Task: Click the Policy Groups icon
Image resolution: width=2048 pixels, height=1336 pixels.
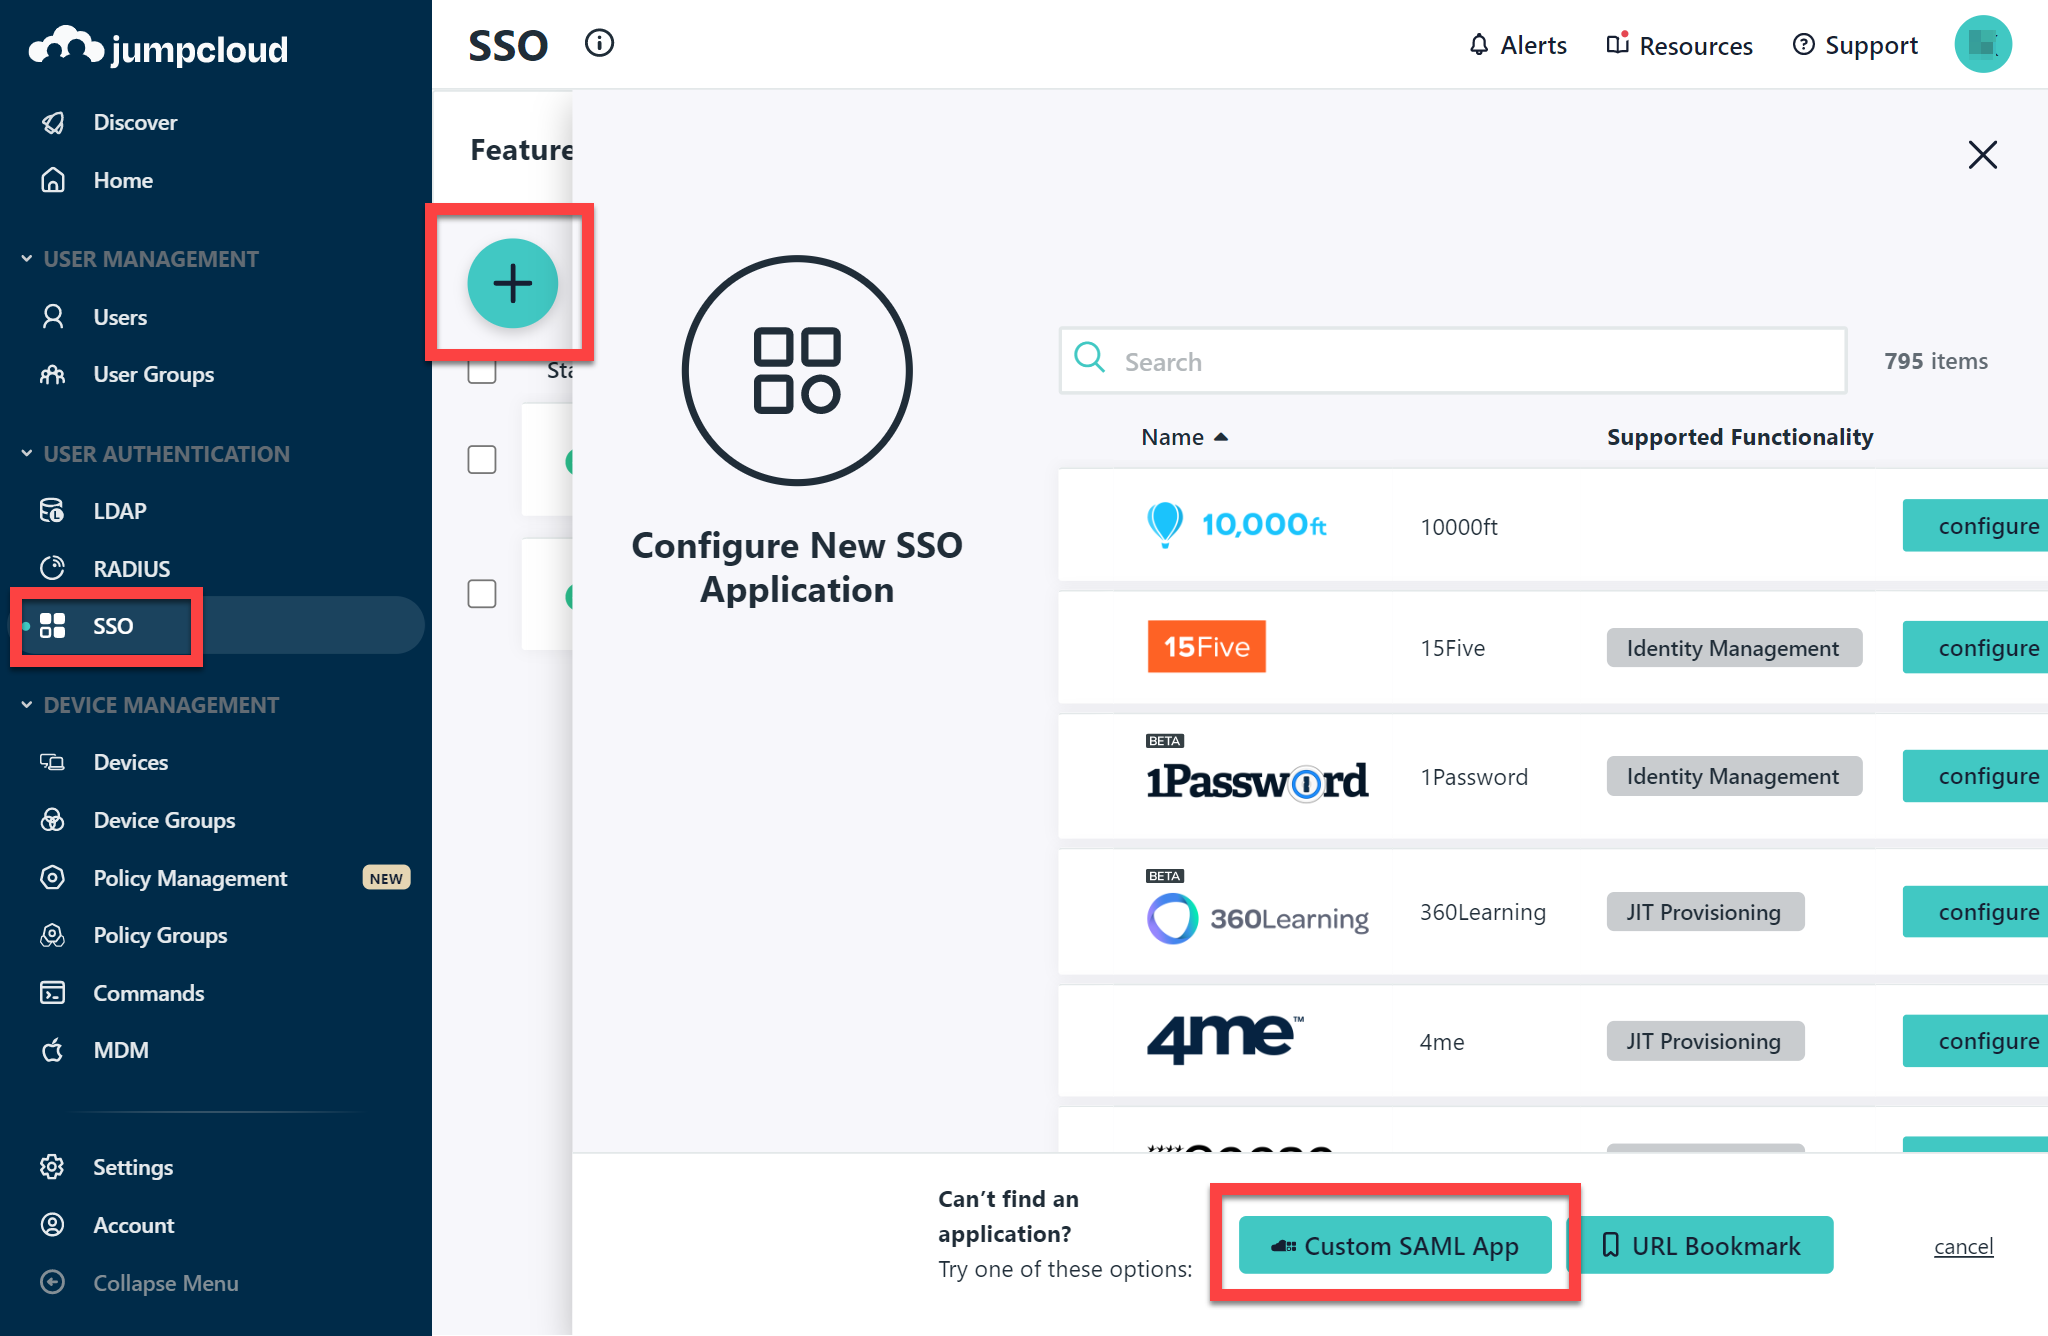Action: click(53, 935)
